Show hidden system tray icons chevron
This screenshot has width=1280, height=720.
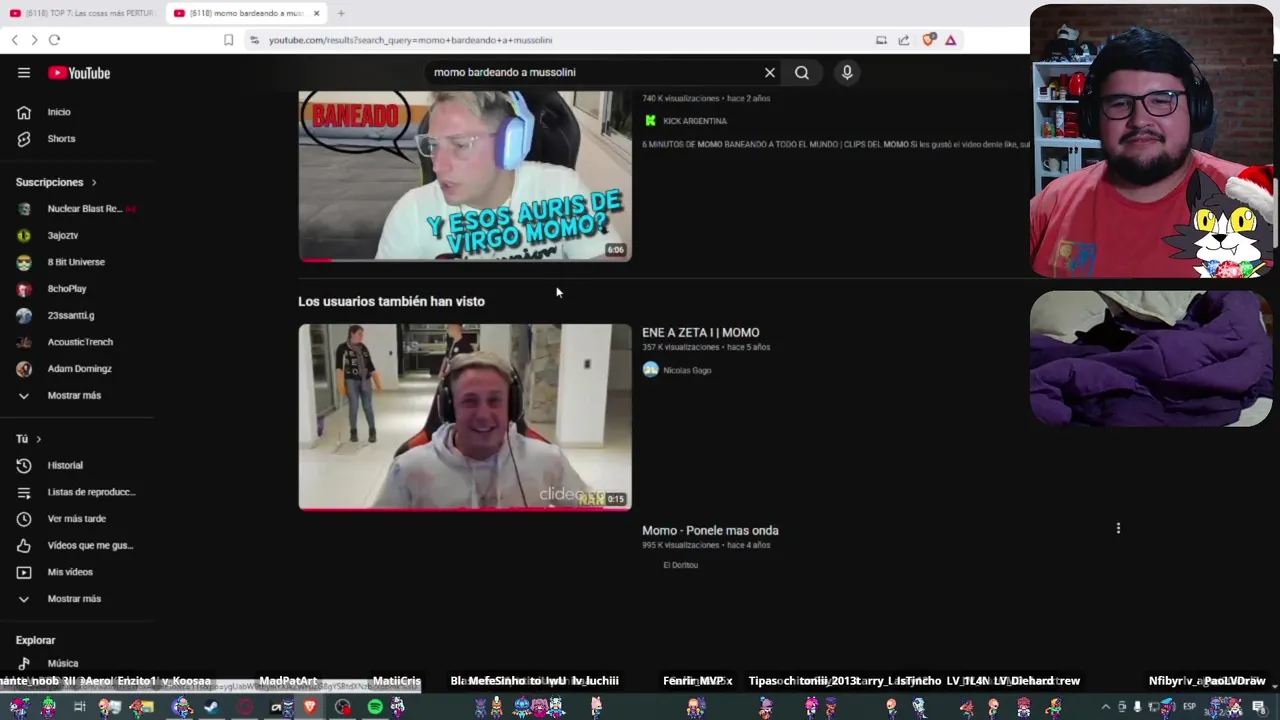click(x=1105, y=707)
